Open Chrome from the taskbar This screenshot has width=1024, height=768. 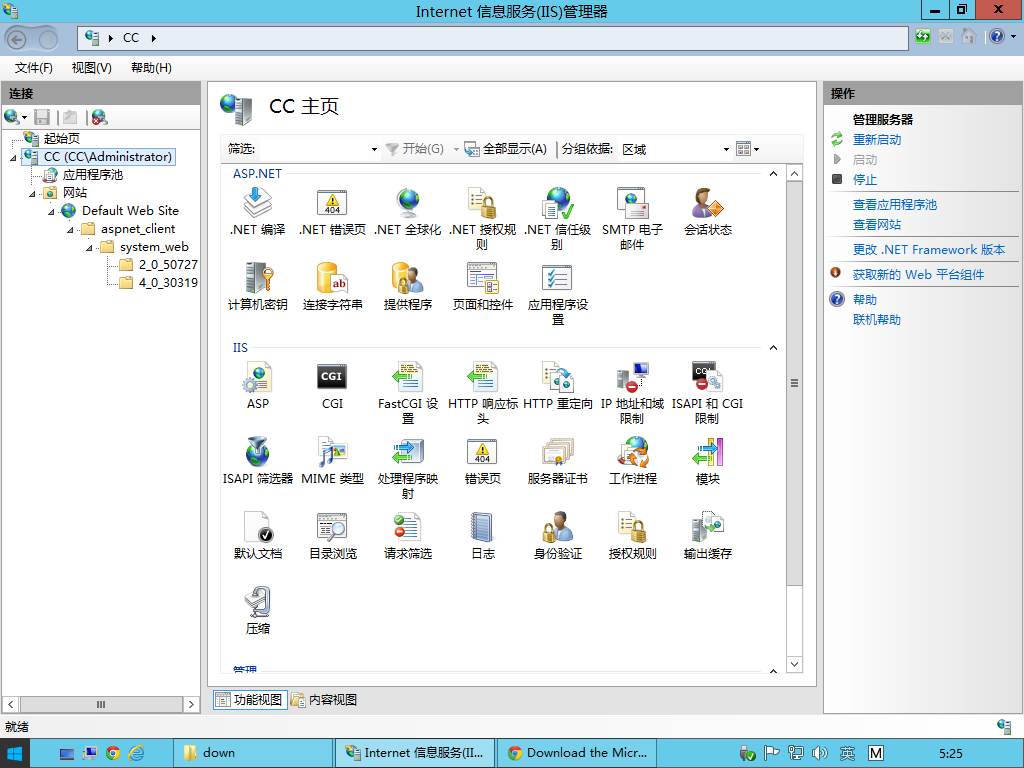(x=113, y=754)
